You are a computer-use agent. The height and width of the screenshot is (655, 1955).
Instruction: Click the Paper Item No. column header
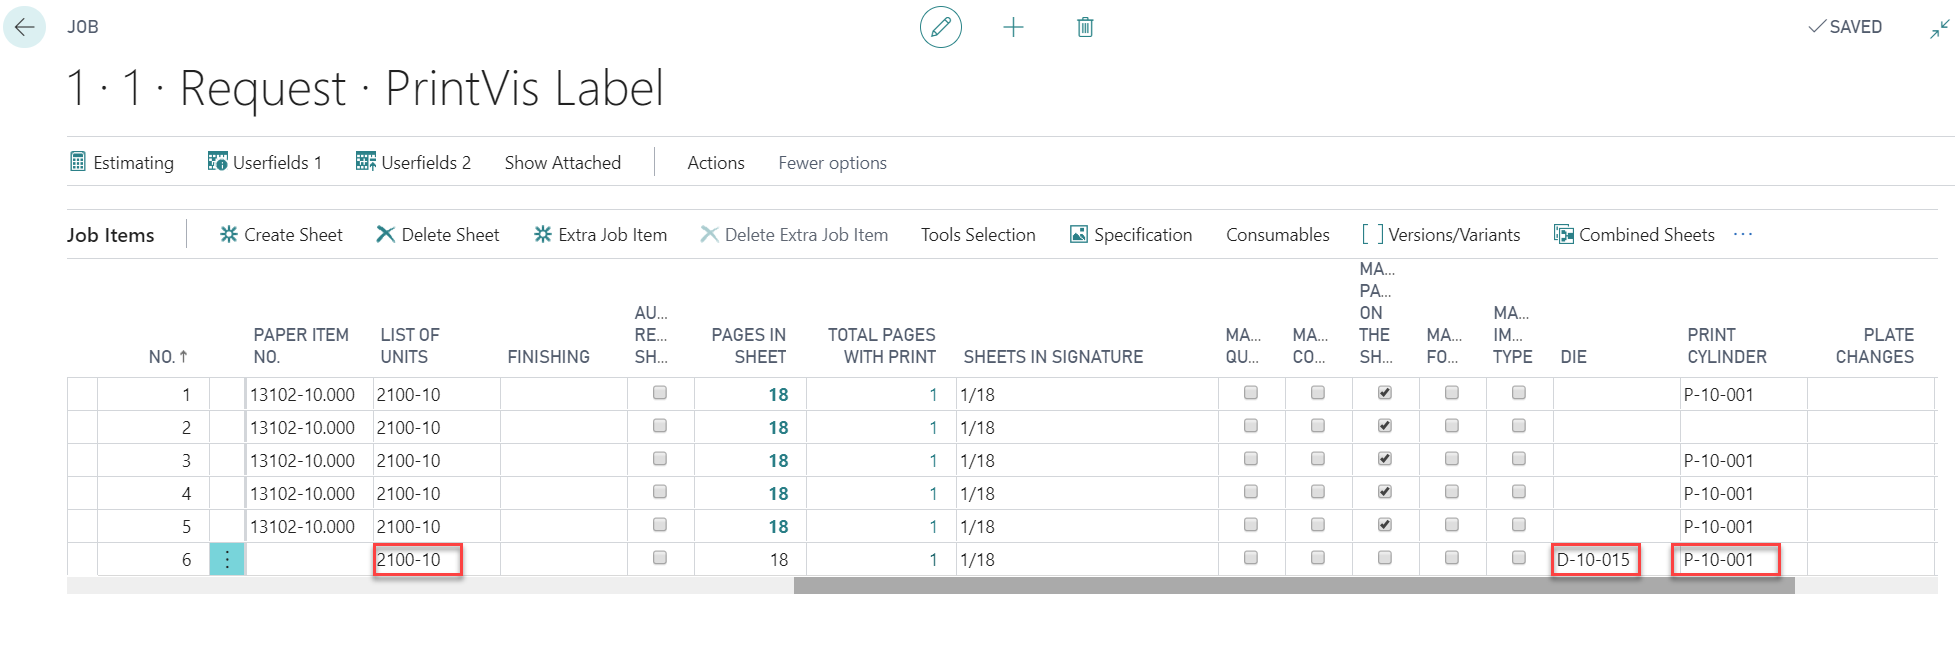301,346
